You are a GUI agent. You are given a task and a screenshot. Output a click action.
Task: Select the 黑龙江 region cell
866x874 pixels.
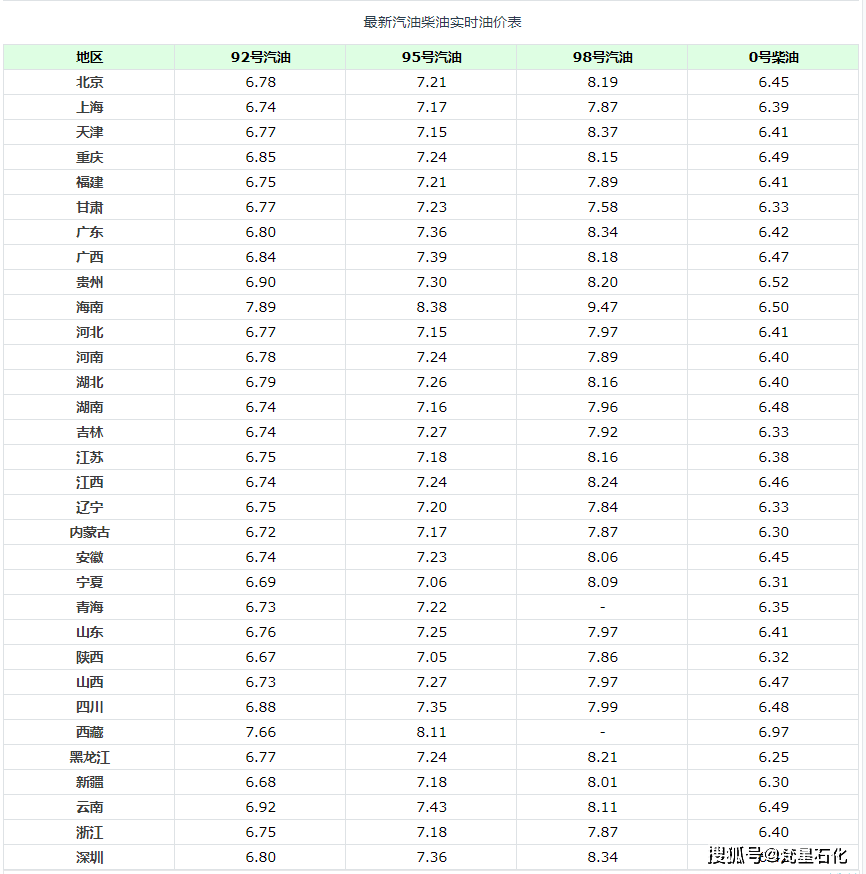click(89, 757)
